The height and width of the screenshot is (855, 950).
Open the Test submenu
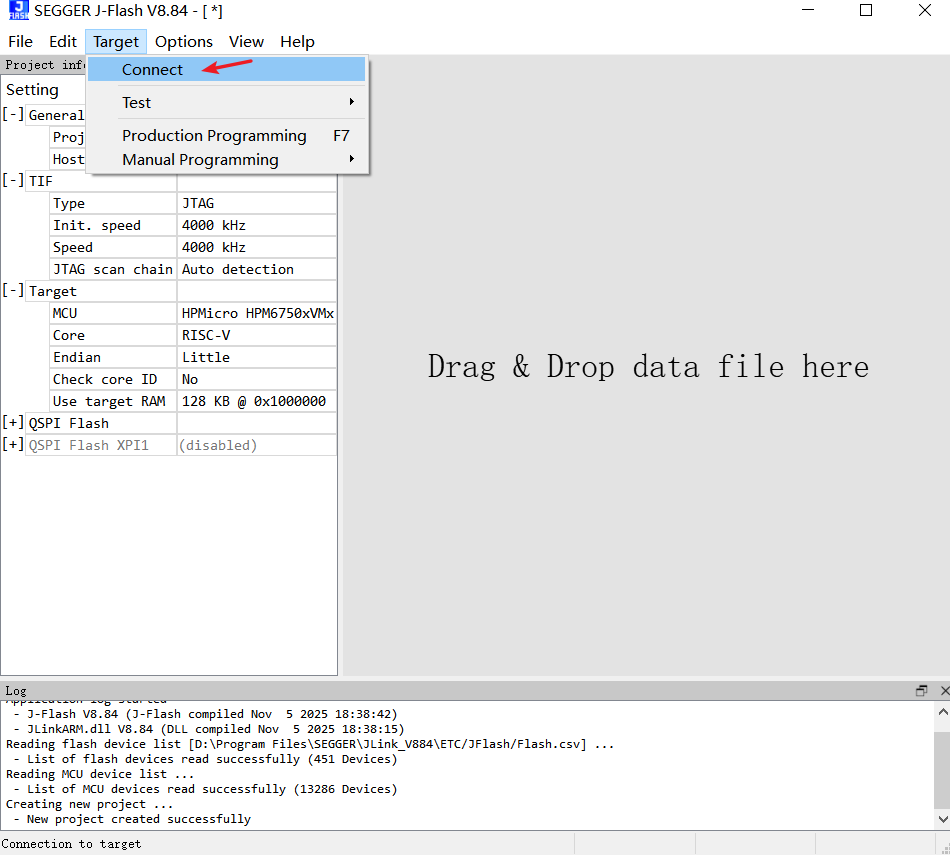pos(227,102)
